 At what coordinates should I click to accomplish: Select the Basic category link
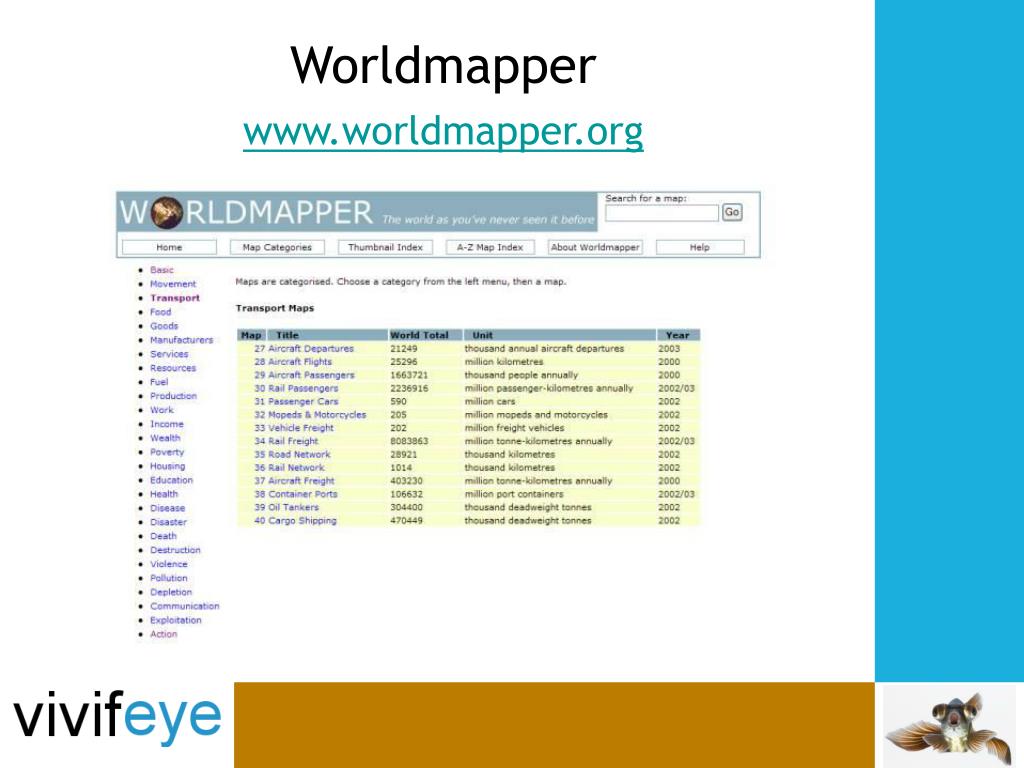(162, 270)
